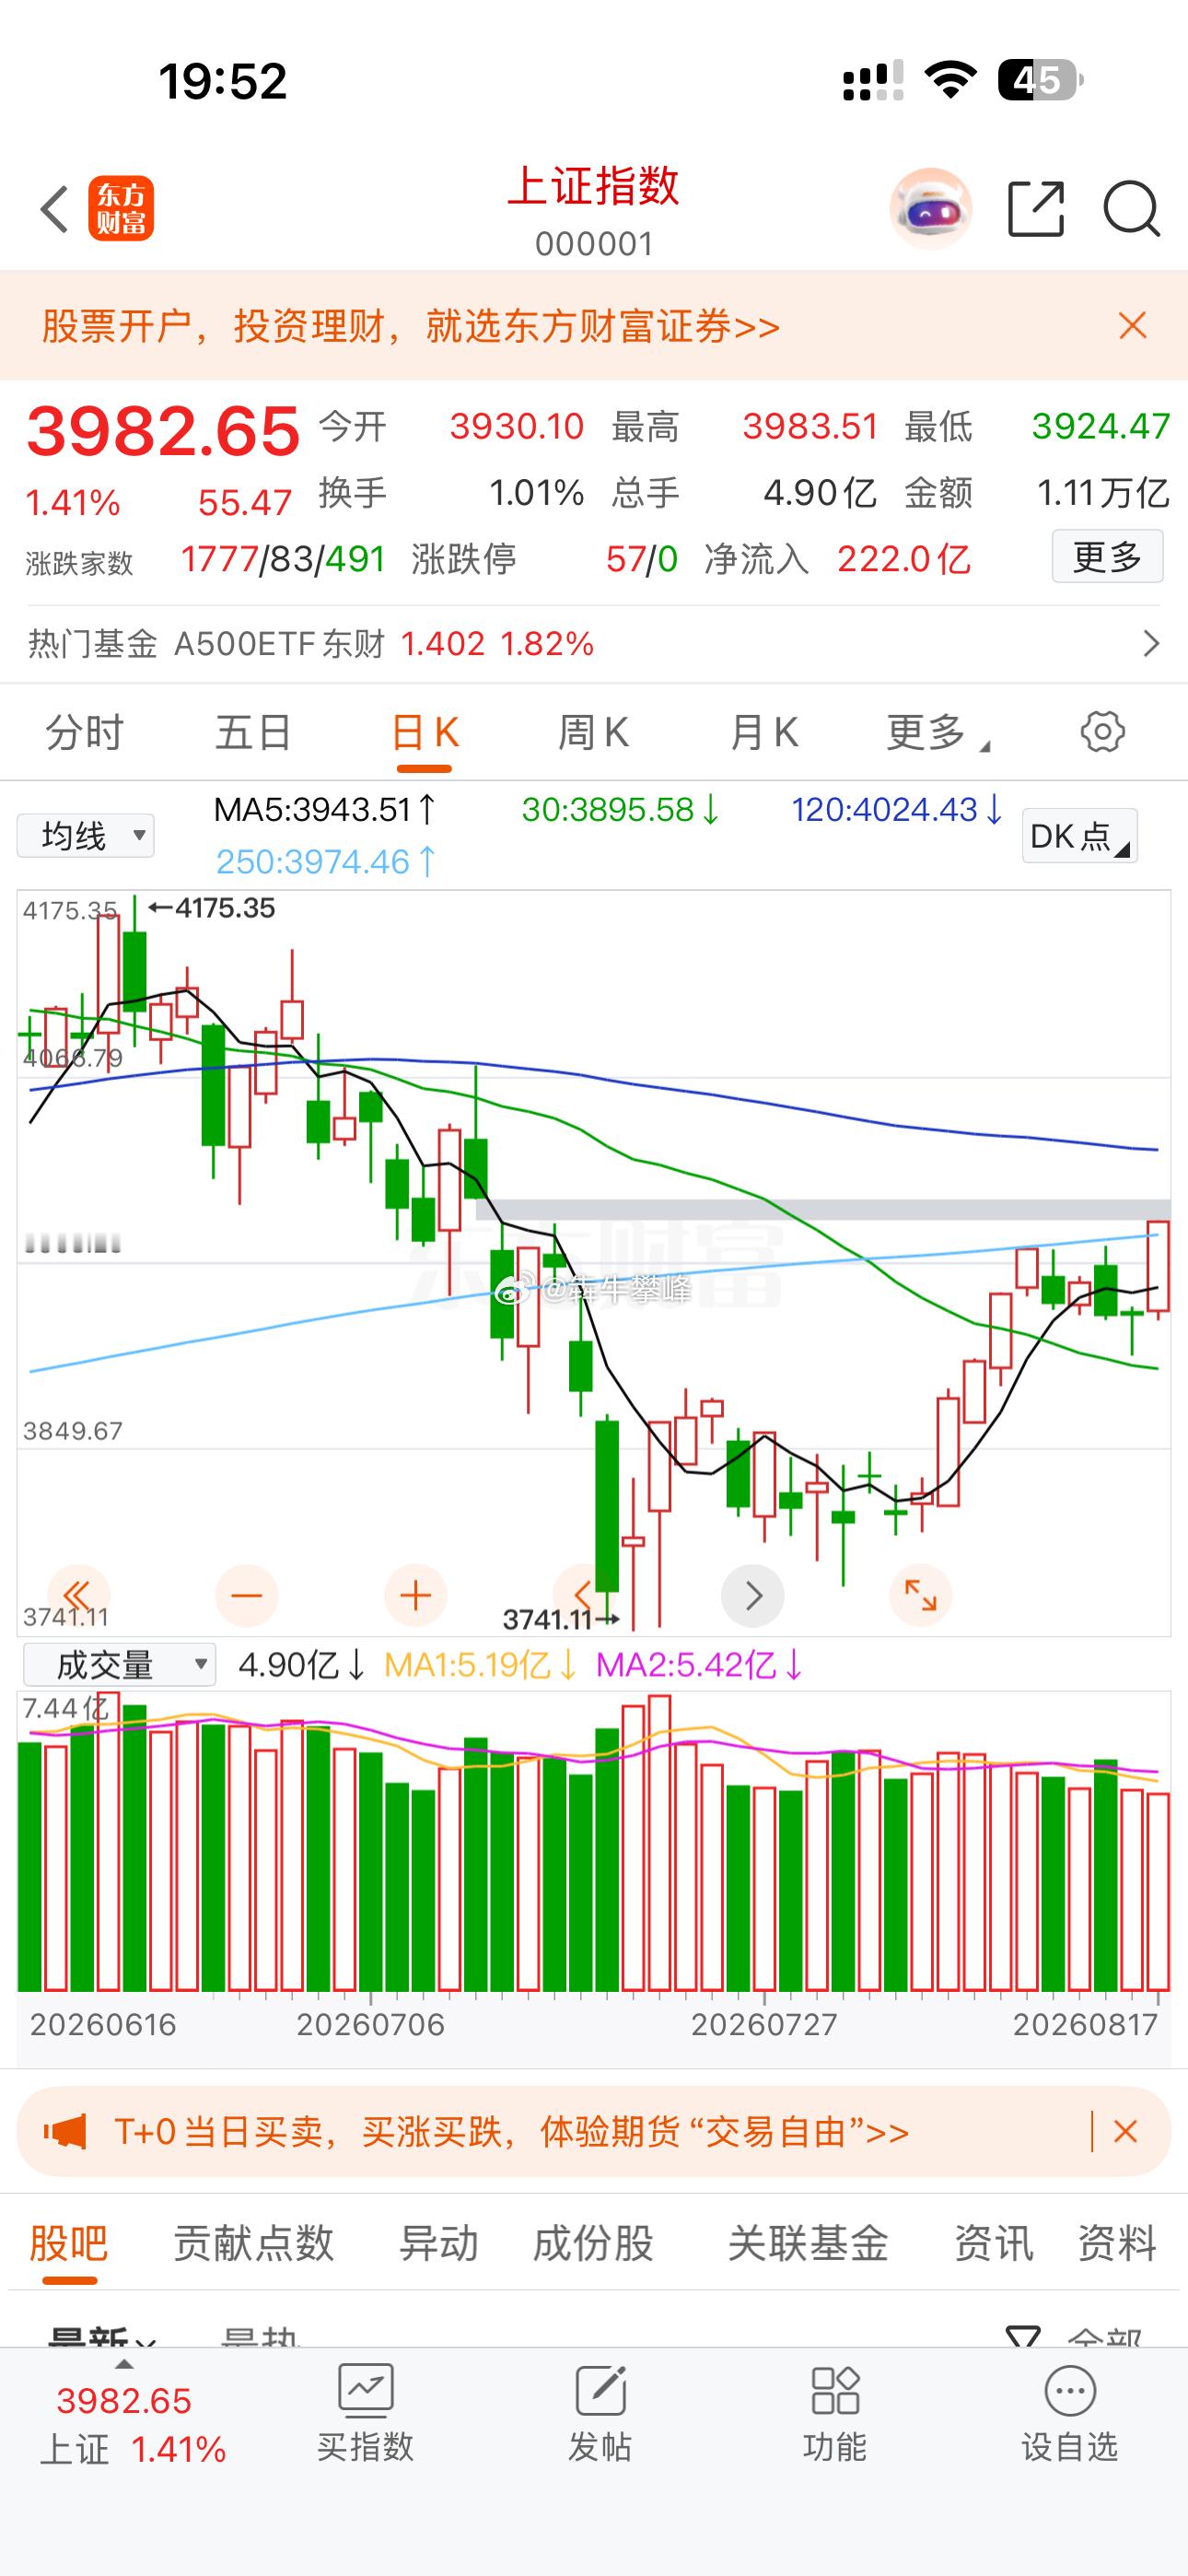This screenshot has height=2576, width=1188.
Task: Tap the MA5:3943.51 indicator label
Action: tap(325, 809)
